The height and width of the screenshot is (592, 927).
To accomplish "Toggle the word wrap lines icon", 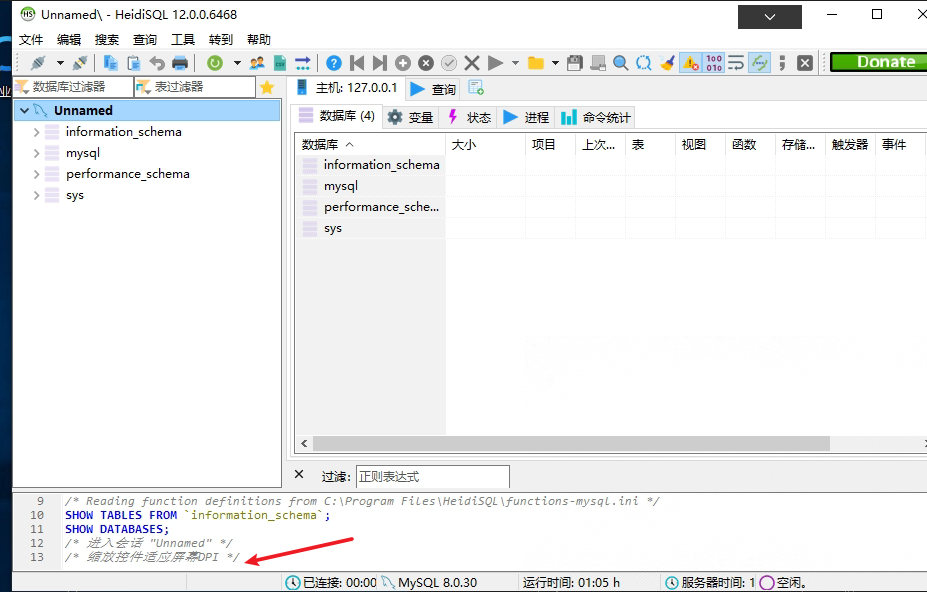I will [x=736, y=63].
